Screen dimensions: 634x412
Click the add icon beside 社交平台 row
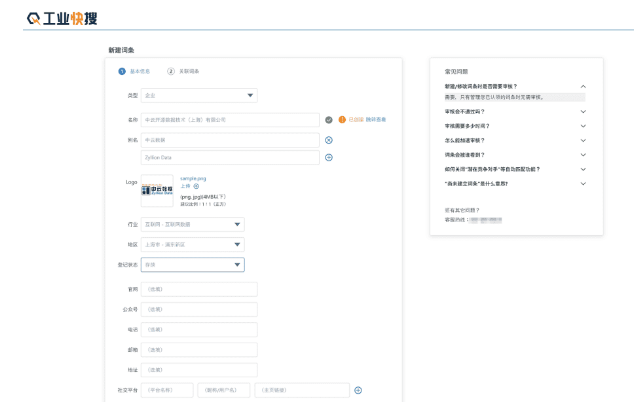pyautogui.click(x=358, y=390)
